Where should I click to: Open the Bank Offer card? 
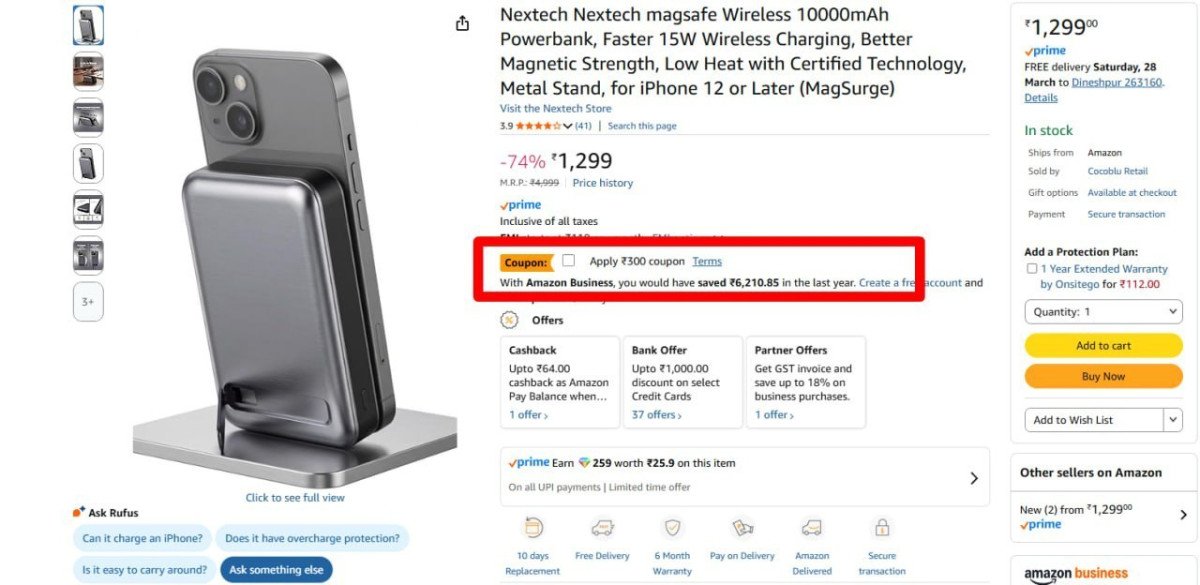682,383
